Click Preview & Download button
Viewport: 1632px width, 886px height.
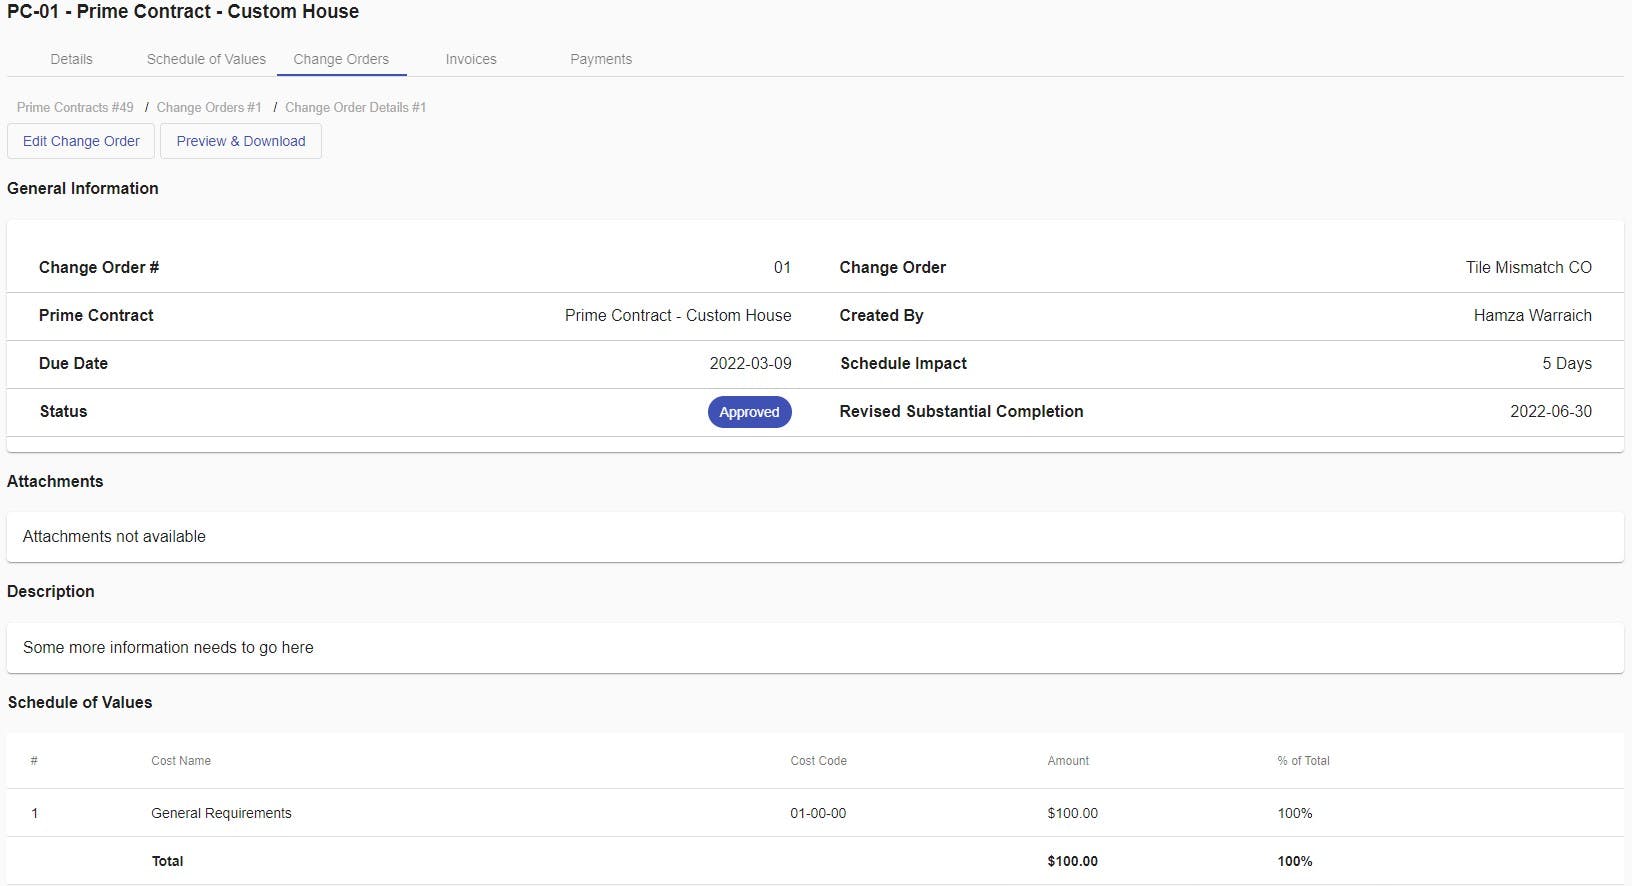click(x=241, y=141)
